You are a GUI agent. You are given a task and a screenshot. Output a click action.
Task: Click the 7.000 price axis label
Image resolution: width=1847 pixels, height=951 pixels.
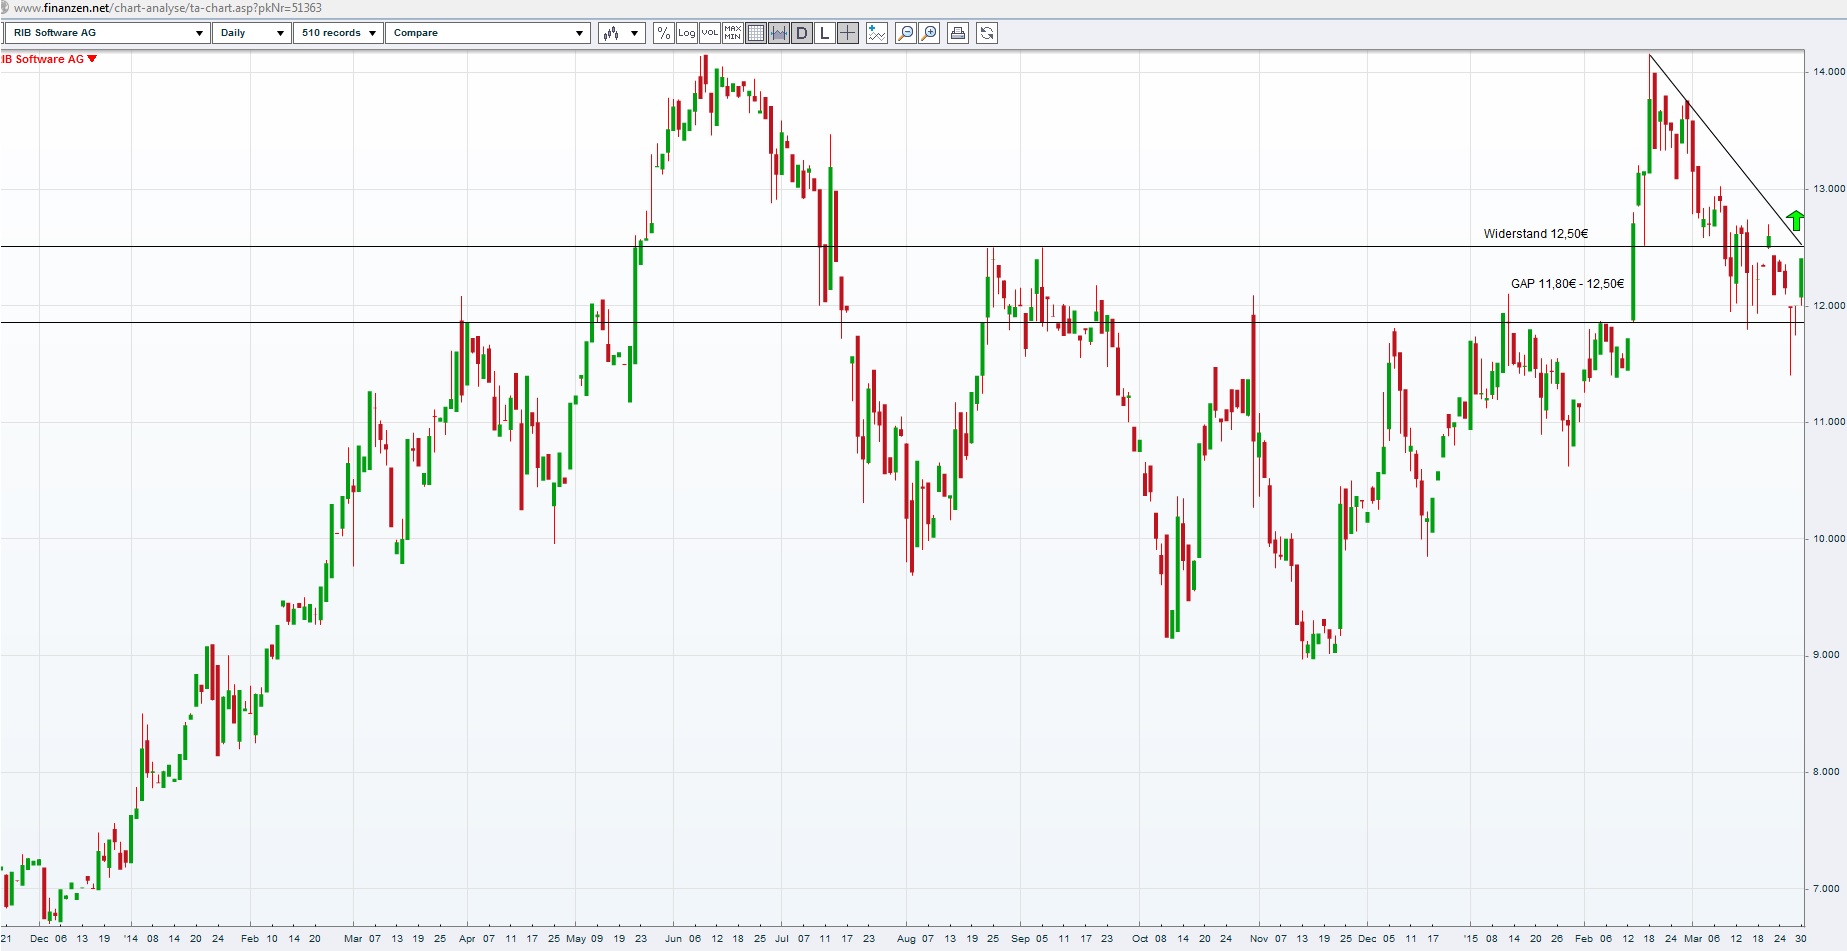(x=1826, y=889)
